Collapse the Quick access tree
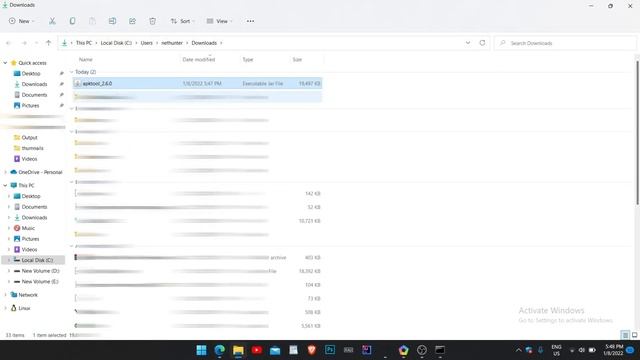Image resolution: width=640 pixels, height=360 pixels. click(5, 63)
